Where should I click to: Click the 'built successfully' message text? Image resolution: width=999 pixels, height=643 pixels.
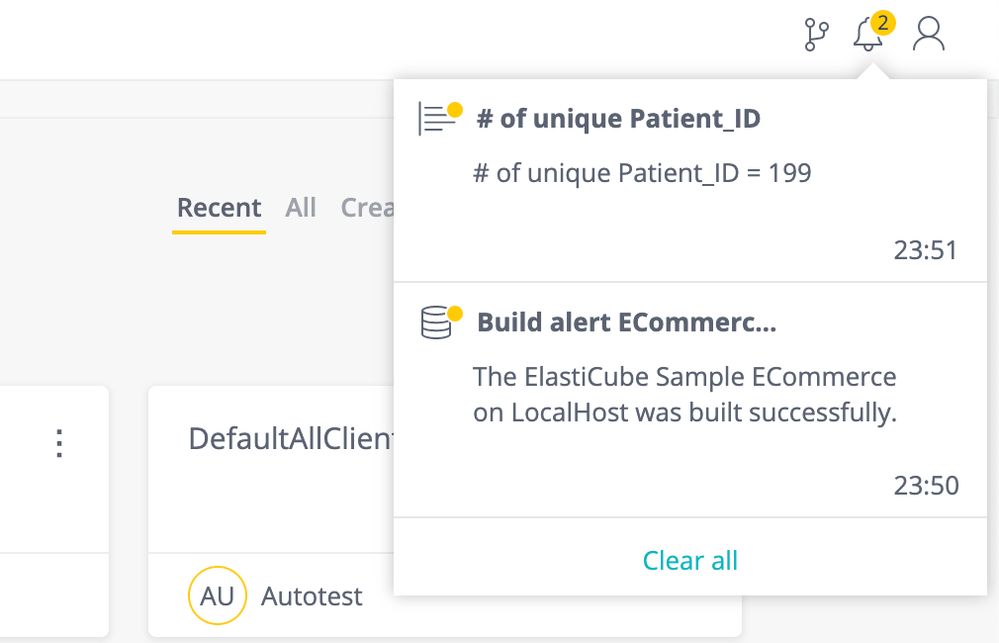(x=684, y=395)
